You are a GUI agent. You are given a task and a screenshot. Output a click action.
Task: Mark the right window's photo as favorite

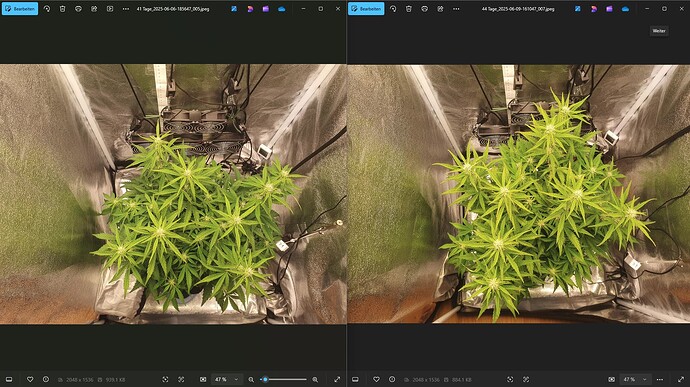[x=376, y=379]
